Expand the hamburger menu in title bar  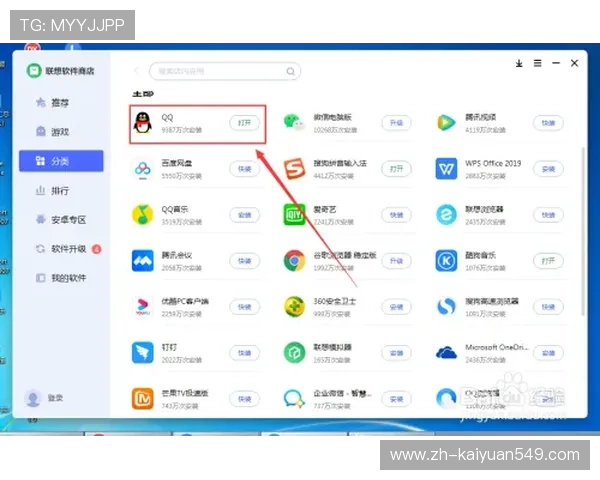pos(538,63)
